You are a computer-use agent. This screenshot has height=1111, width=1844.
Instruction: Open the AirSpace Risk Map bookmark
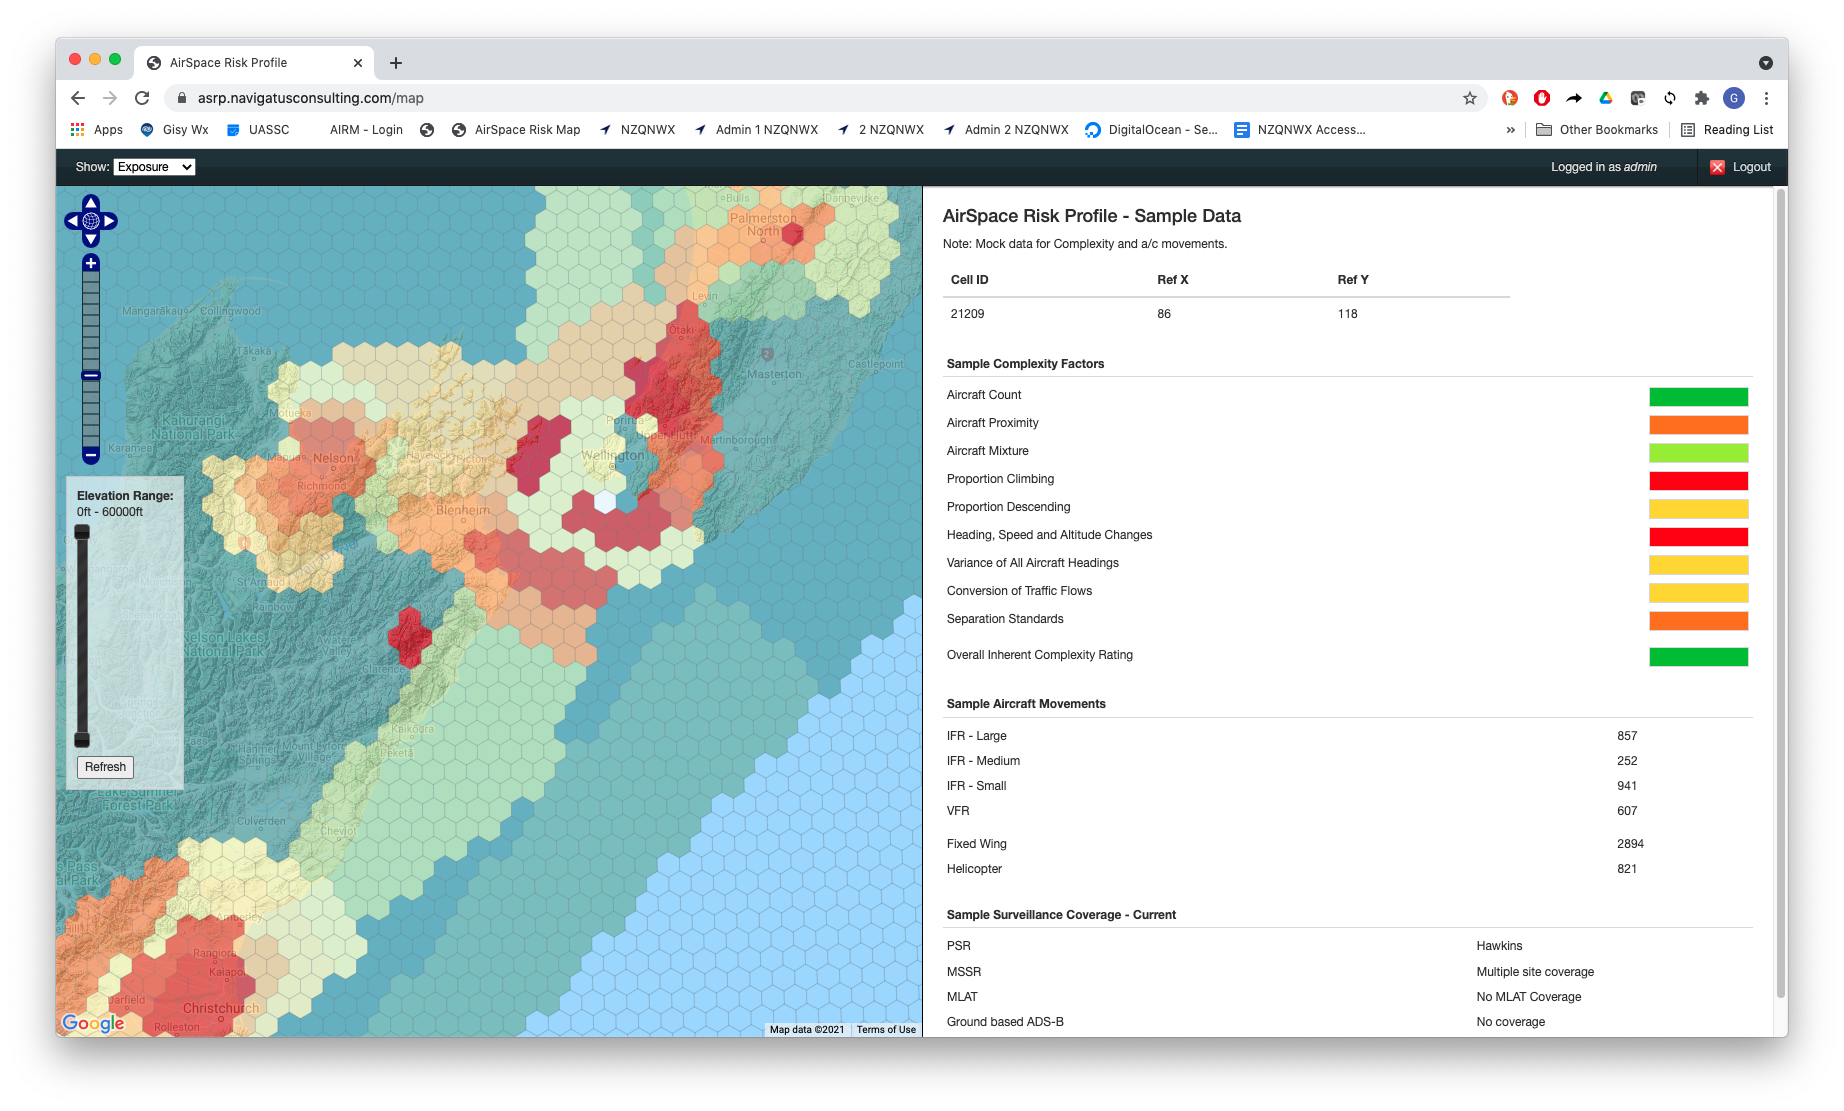[x=516, y=130]
